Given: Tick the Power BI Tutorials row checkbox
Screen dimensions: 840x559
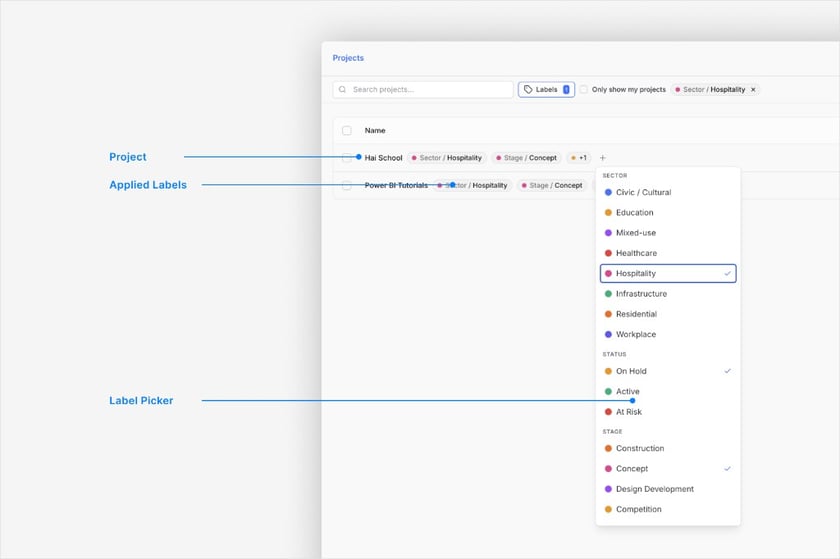Looking at the screenshot, I should pyautogui.click(x=347, y=185).
